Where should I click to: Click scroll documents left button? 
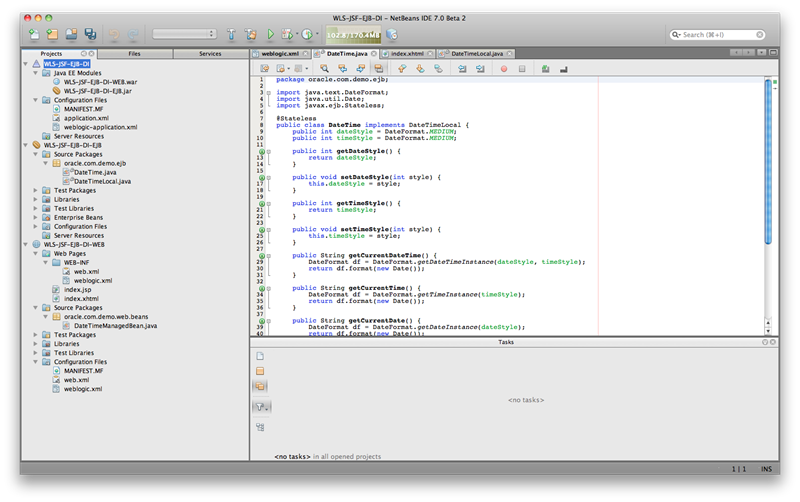coord(736,53)
